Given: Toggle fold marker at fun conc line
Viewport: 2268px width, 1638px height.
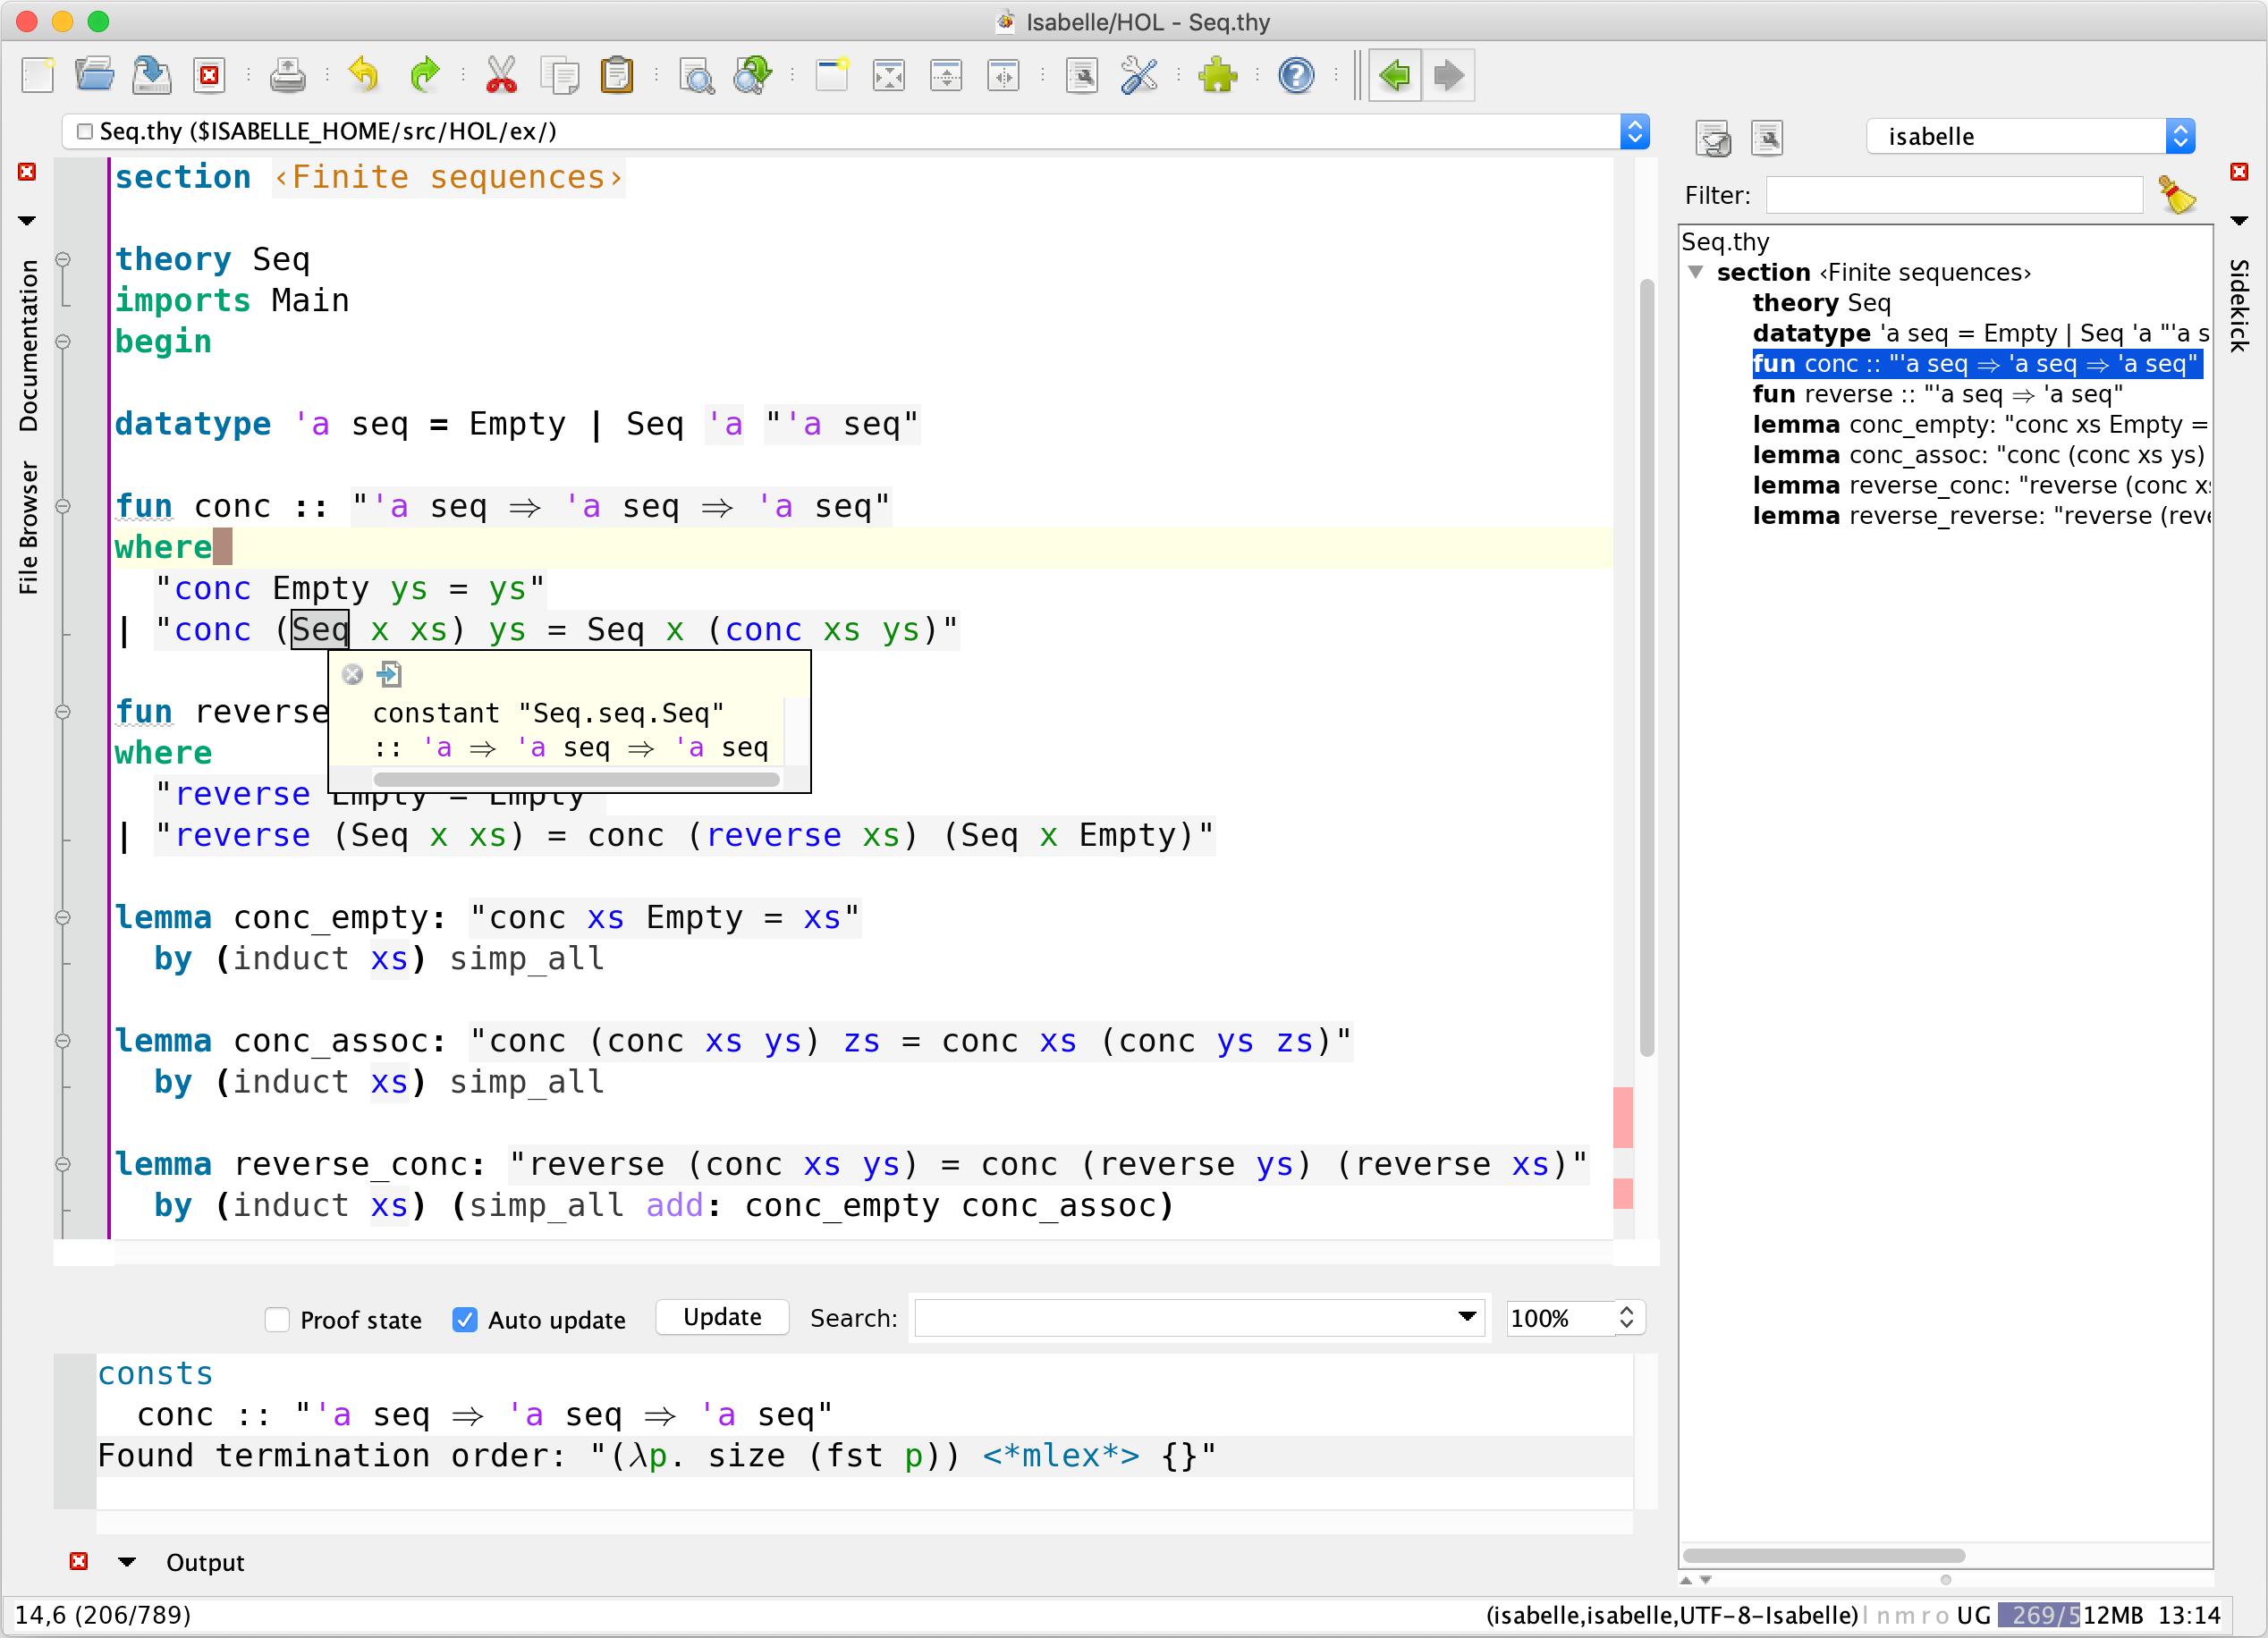Looking at the screenshot, I should pyautogui.click(x=63, y=506).
